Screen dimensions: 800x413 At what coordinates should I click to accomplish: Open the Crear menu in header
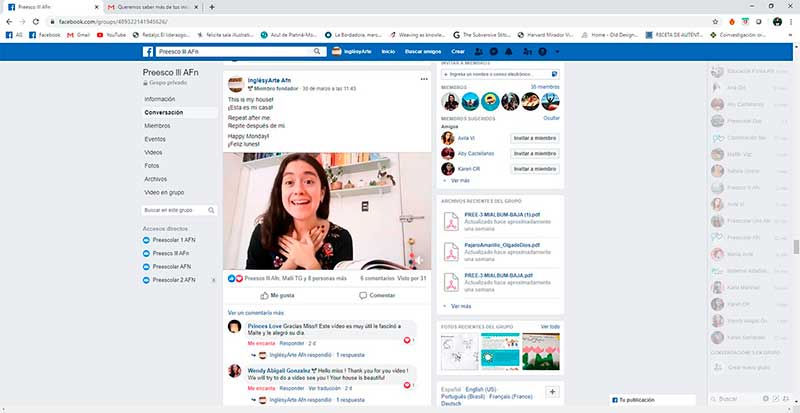(x=458, y=52)
